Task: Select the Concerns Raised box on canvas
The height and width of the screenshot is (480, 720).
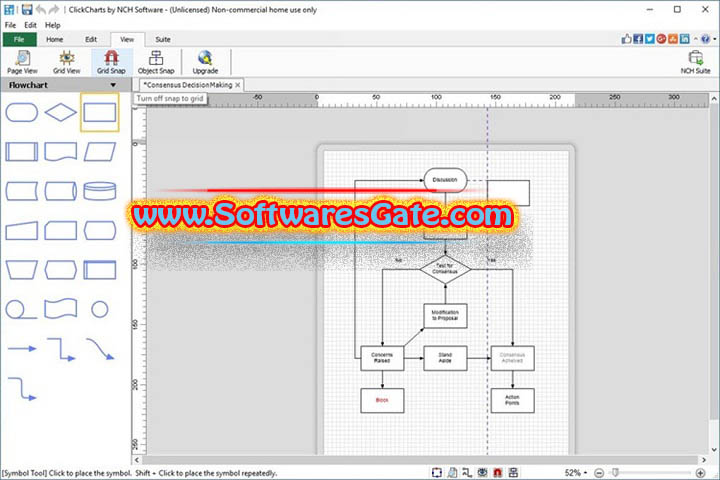Action: (382, 358)
